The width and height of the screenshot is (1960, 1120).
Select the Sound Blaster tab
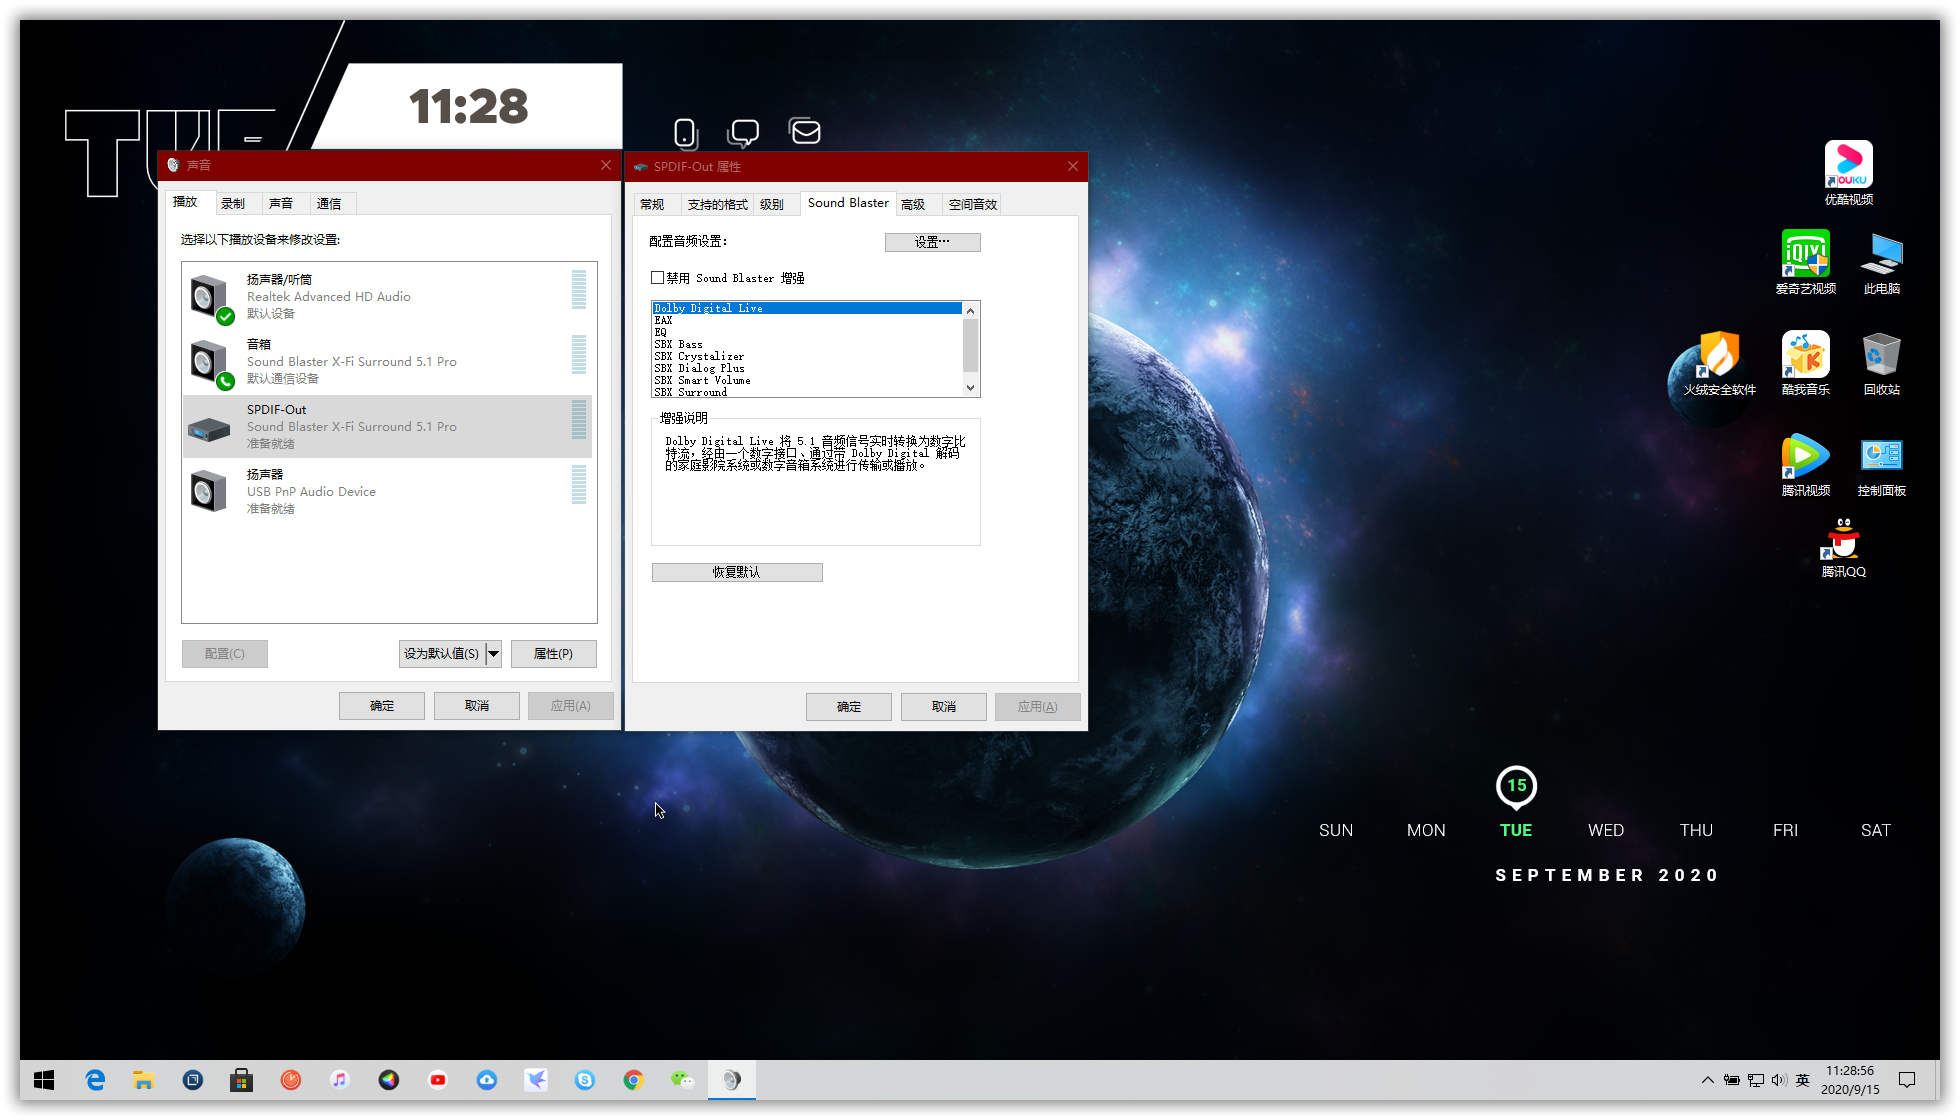point(848,203)
